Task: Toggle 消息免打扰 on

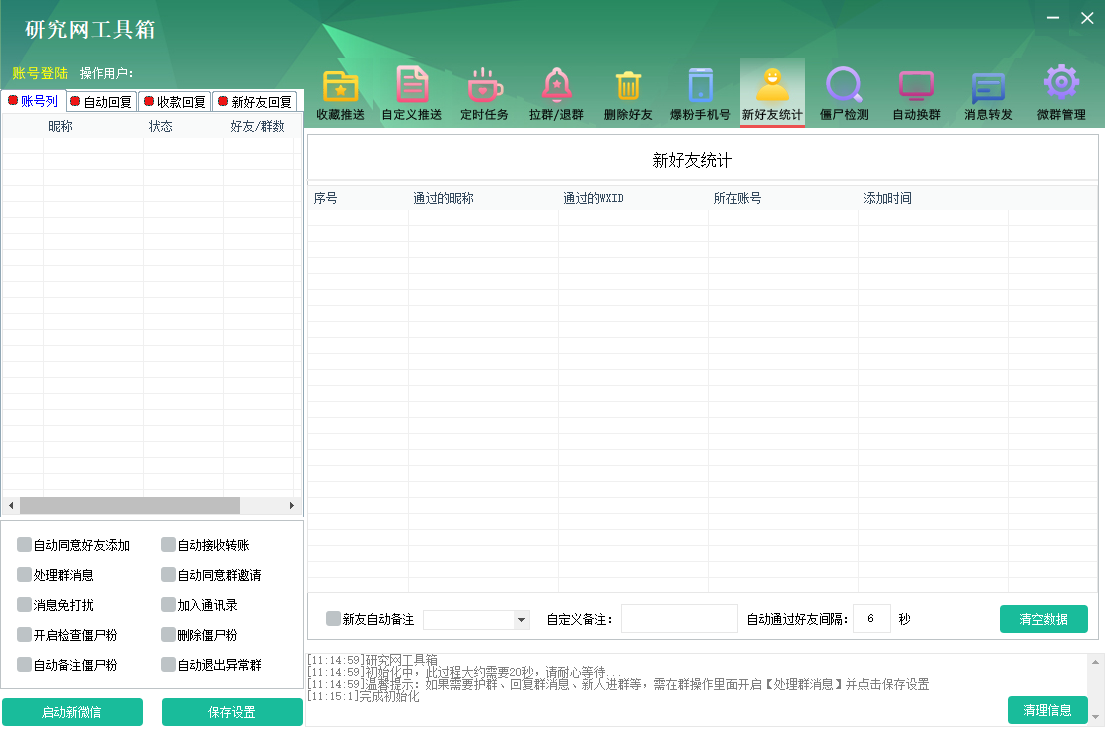Action: tap(22, 604)
